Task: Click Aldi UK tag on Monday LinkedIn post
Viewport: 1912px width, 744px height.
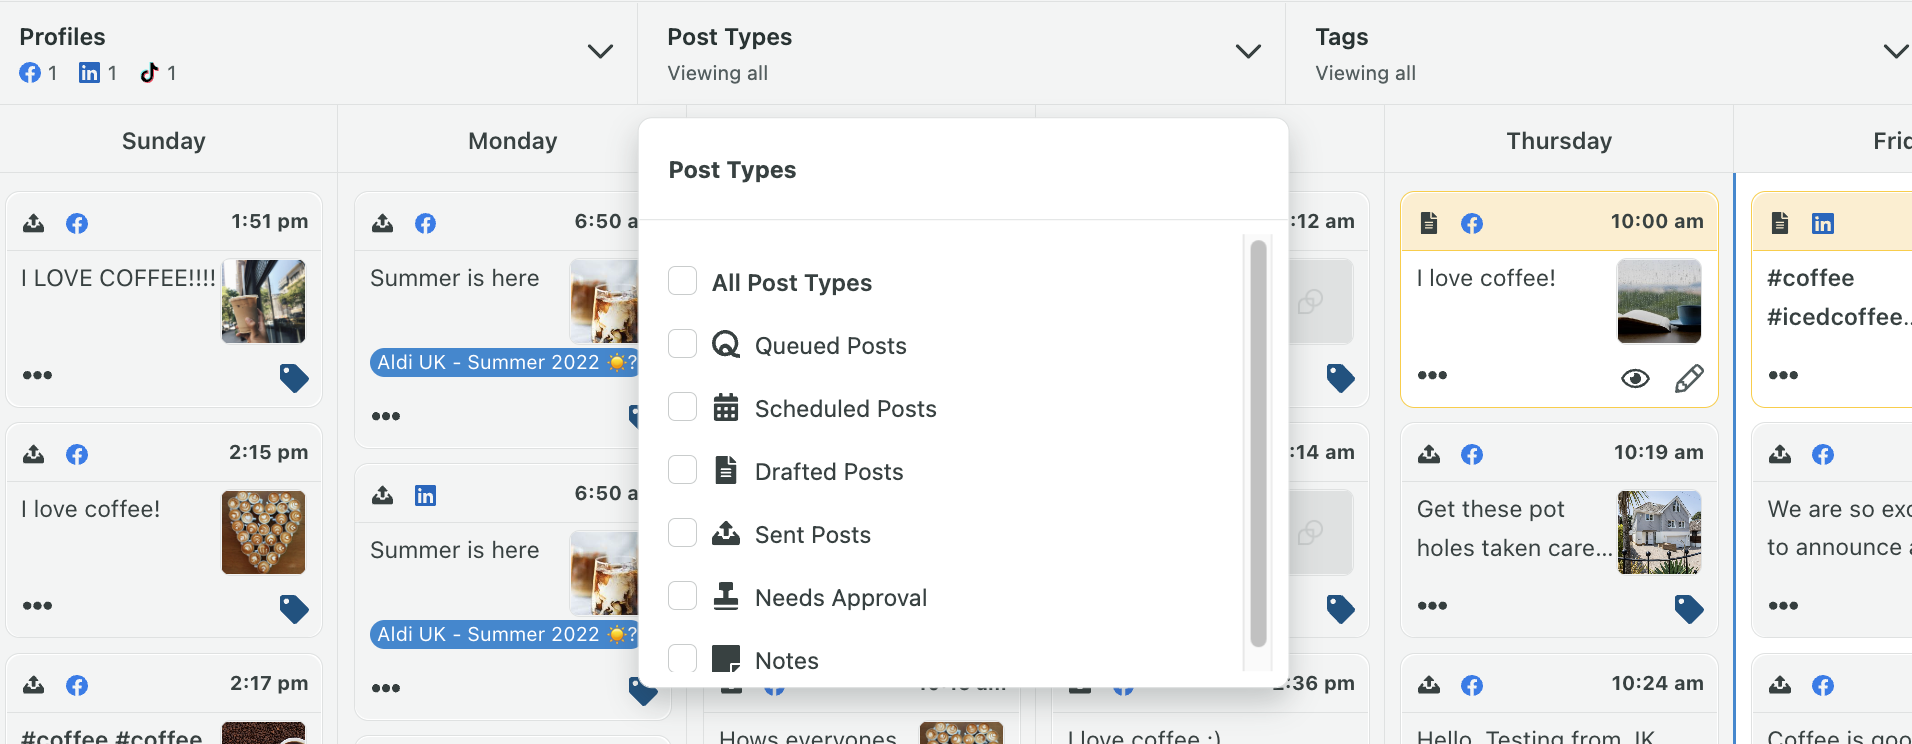Action: (x=504, y=634)
